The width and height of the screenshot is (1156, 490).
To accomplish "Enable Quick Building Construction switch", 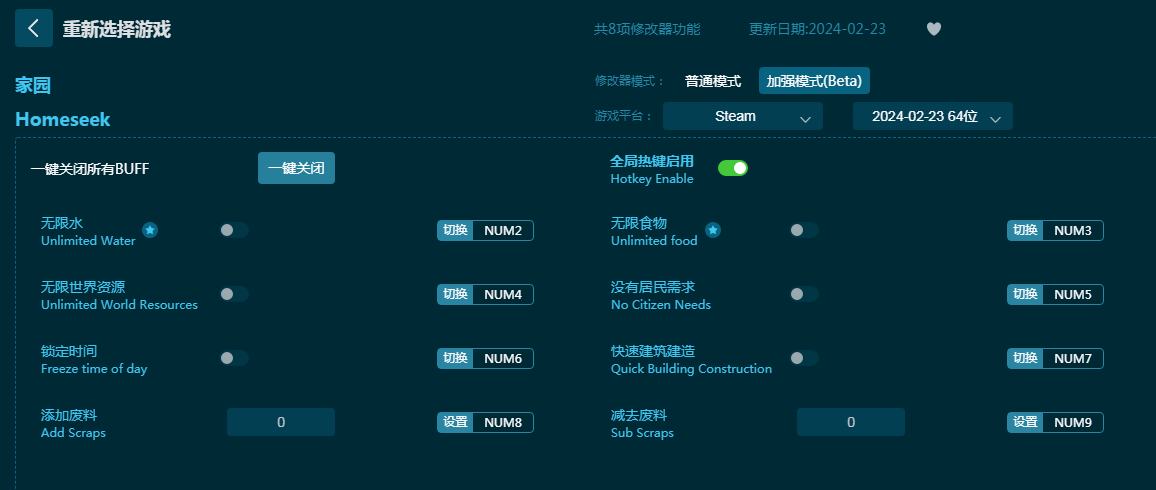I will (x=804, y=358).
